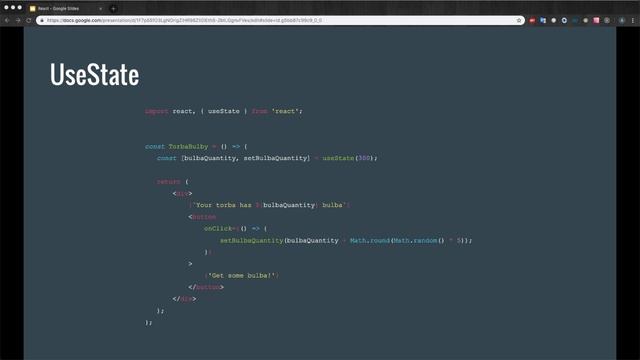Reload the page with the refresh icon
Viewport: 640px width, 360px height.
tap(29, 20)
